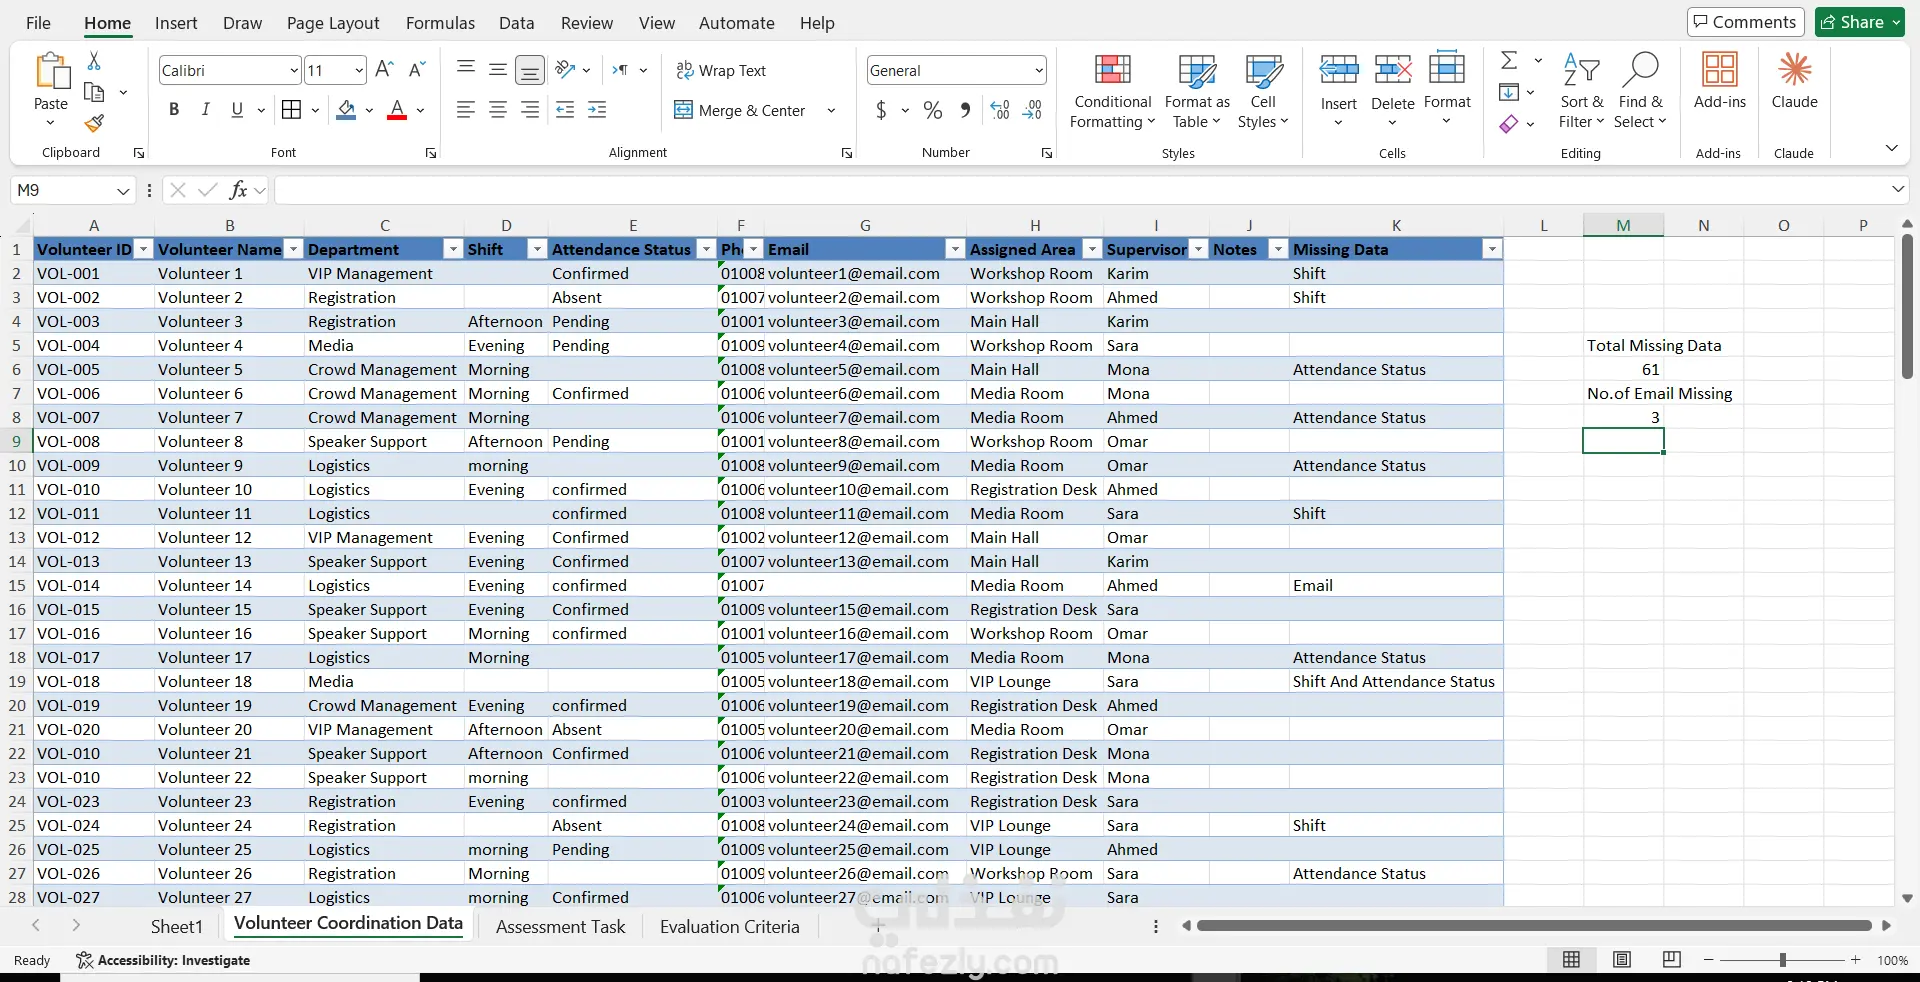The width and height of the screenshot is (1920, 982).
Task: Select column M header
Action: pos(1623,225)
